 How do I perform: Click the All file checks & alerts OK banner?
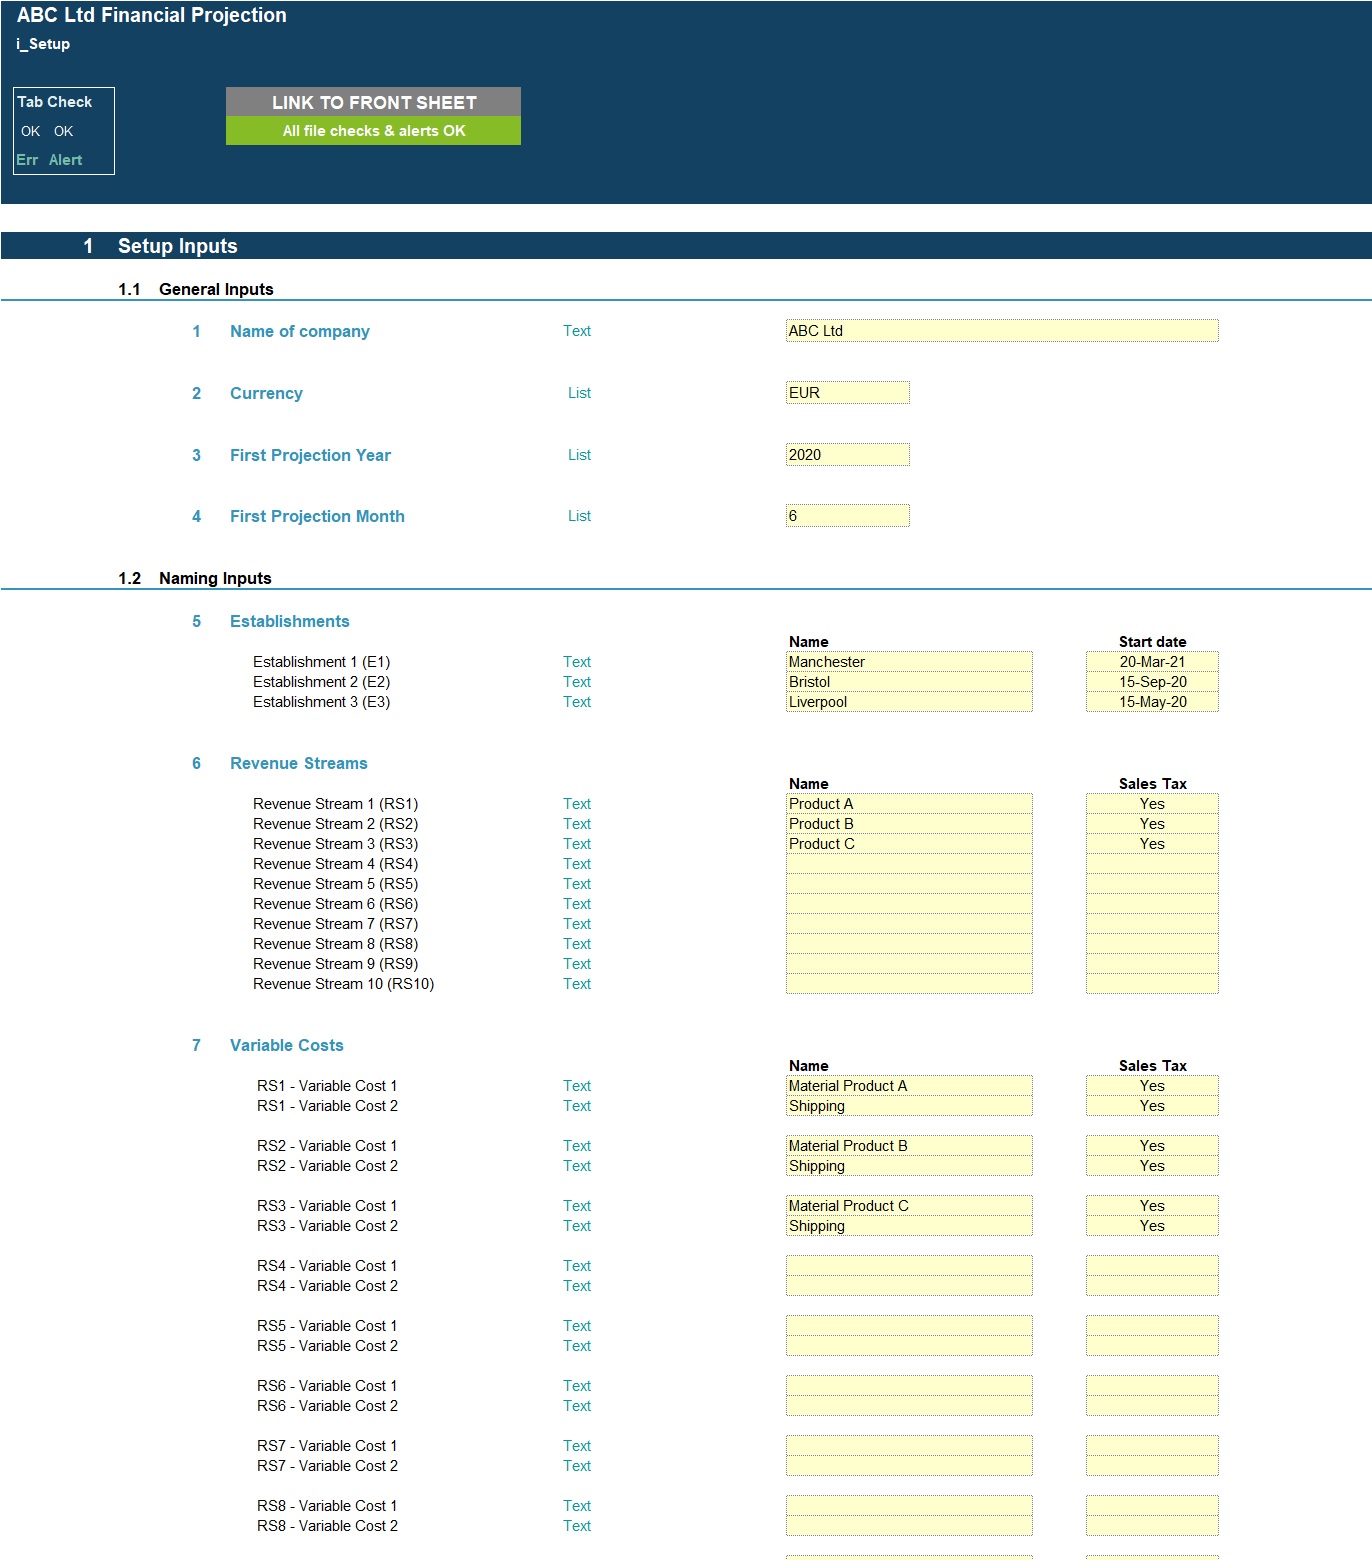373,131
